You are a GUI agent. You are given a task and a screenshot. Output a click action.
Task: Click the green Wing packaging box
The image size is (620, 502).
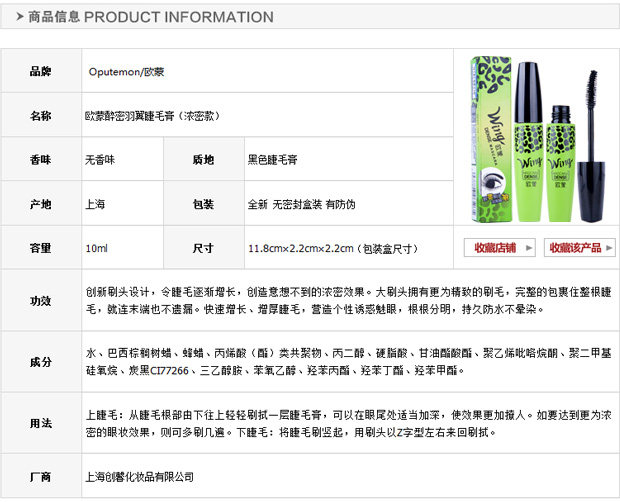click(x=491, y=140)
